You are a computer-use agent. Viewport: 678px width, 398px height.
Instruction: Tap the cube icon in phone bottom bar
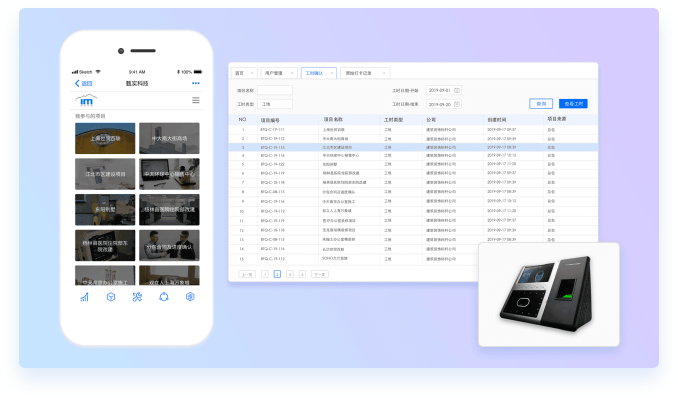tap(111, 297)
